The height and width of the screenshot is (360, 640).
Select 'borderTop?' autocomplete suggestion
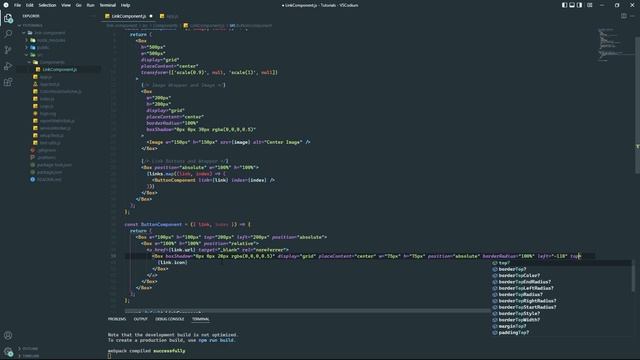pos(562,269)
